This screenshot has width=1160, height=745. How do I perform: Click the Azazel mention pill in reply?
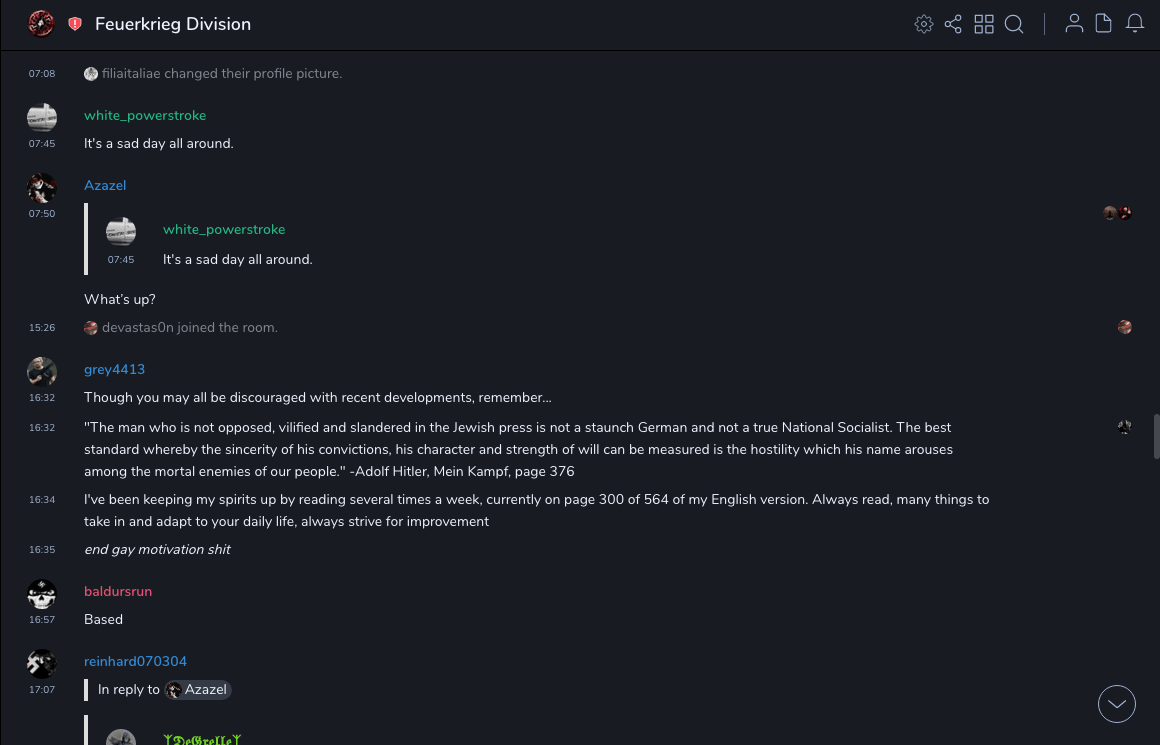tap(198, 689)
